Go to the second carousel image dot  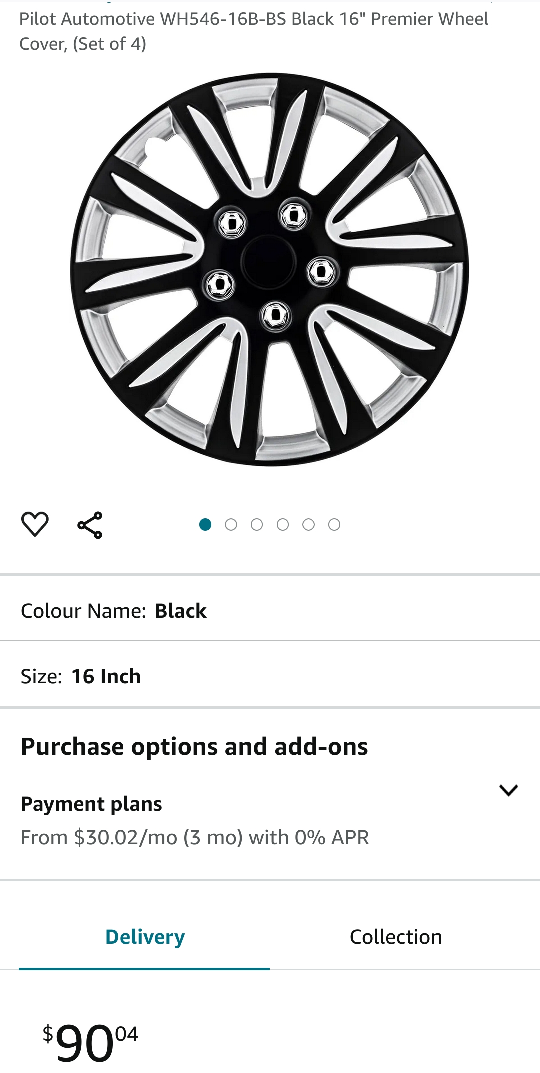pos(231,525)
